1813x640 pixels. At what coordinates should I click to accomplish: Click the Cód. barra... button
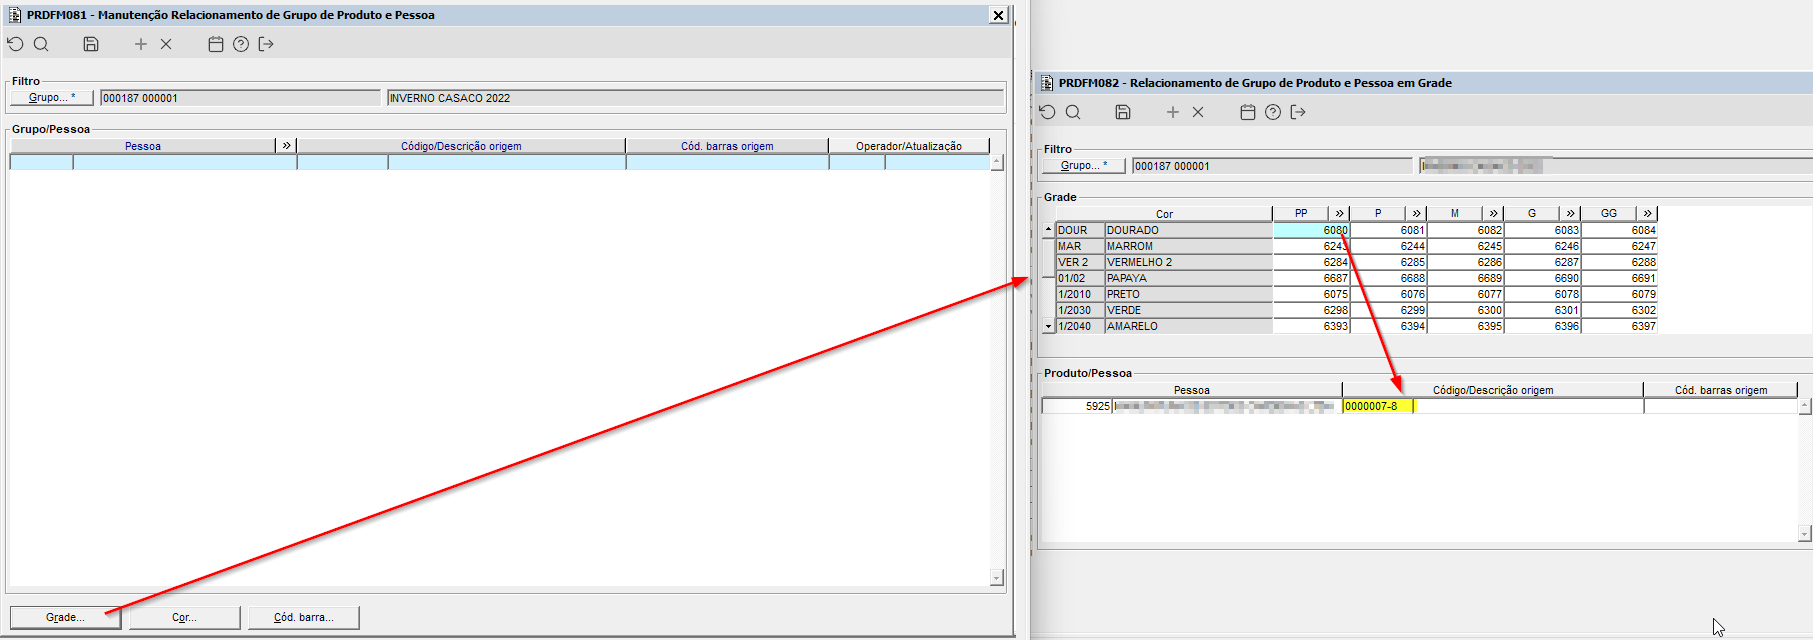tap(303, 617)
